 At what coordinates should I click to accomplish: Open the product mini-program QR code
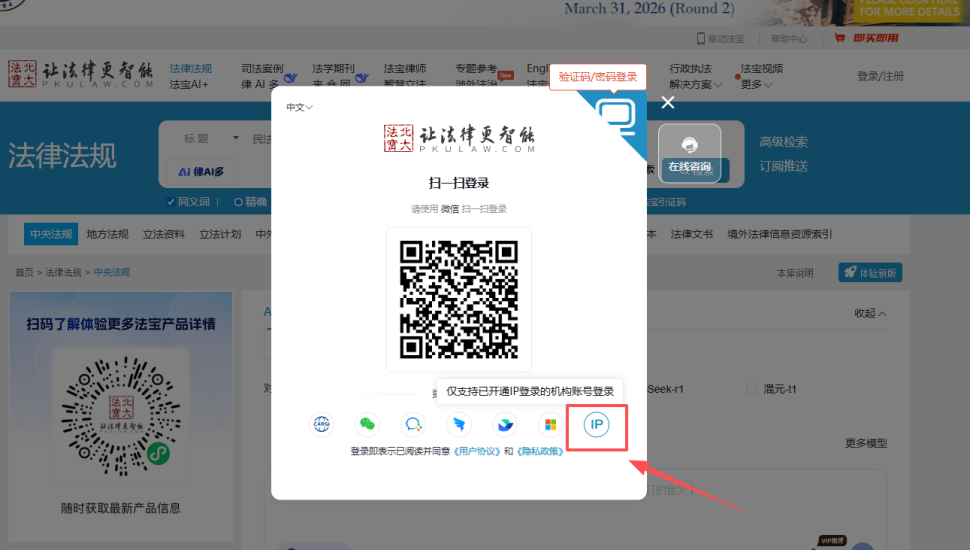click(x=121, y=416)
